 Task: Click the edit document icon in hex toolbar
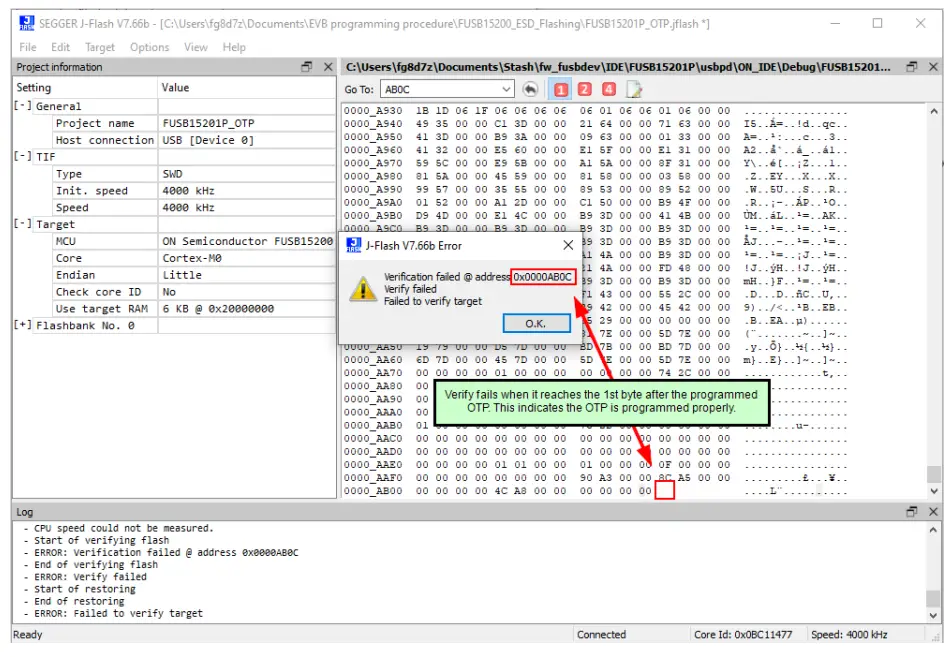(633, 89)
